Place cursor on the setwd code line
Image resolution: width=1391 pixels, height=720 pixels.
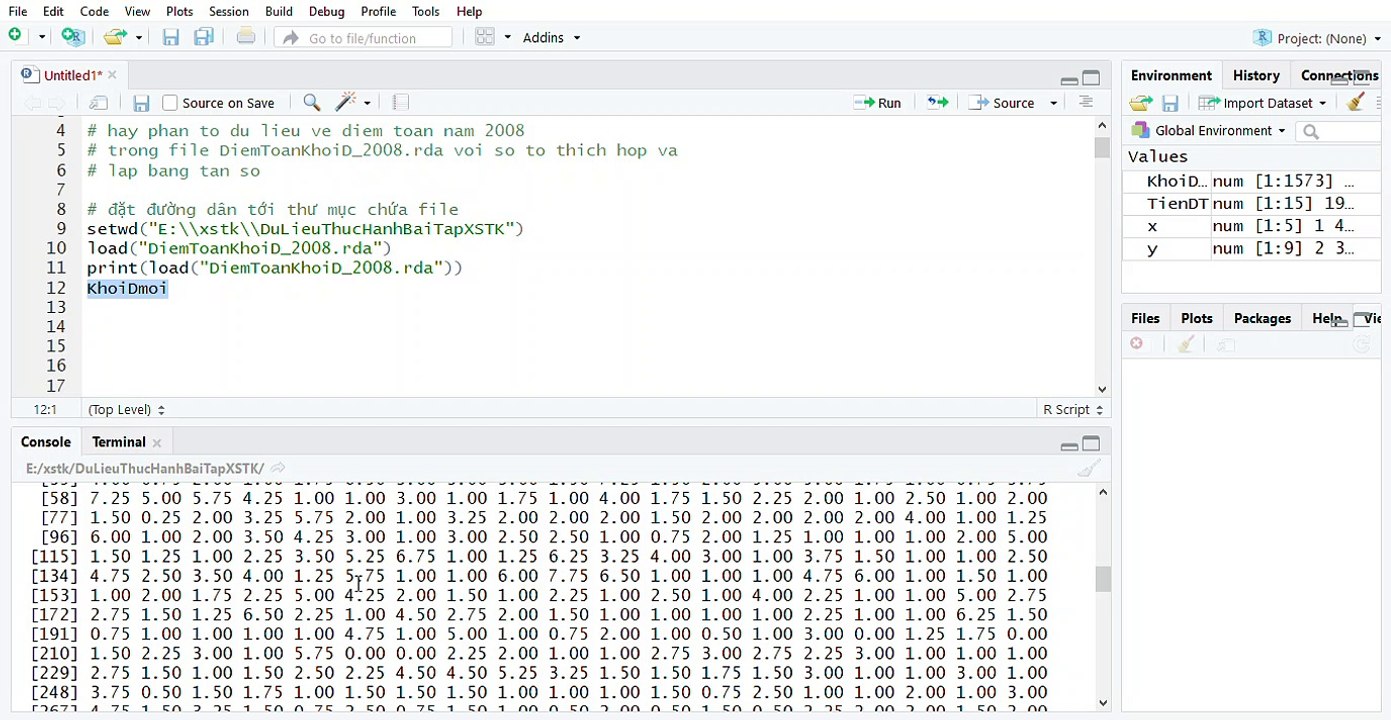click(305, 229)
